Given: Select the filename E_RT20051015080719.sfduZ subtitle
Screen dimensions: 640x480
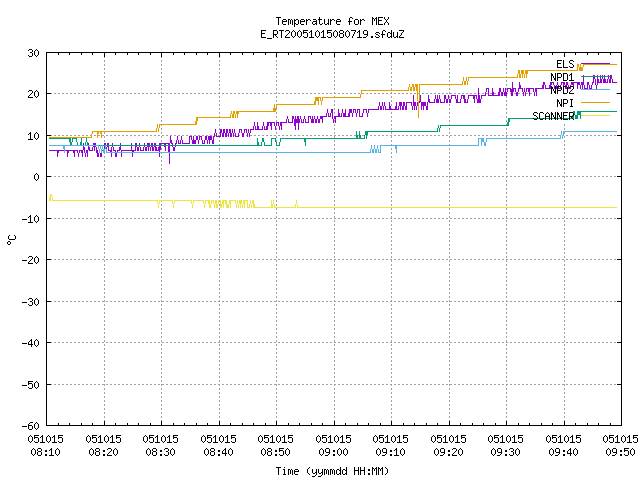Looking at the screenshot, I should coord(332,34).
